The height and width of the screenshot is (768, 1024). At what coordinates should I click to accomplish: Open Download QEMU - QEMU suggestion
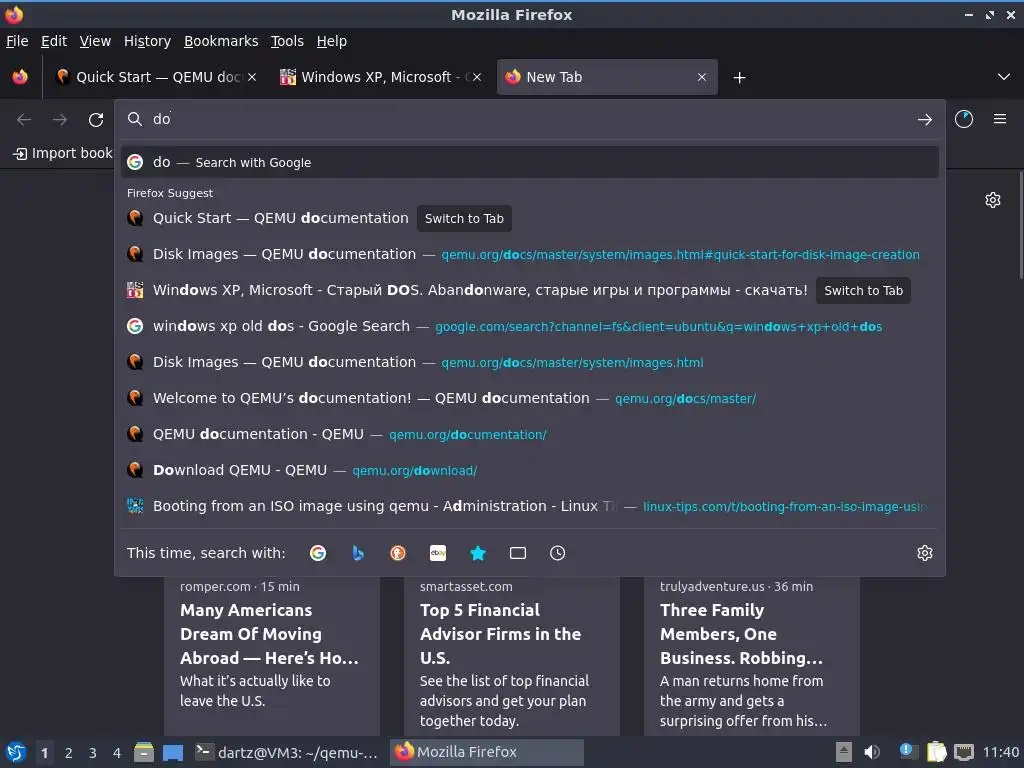point(530,470)
